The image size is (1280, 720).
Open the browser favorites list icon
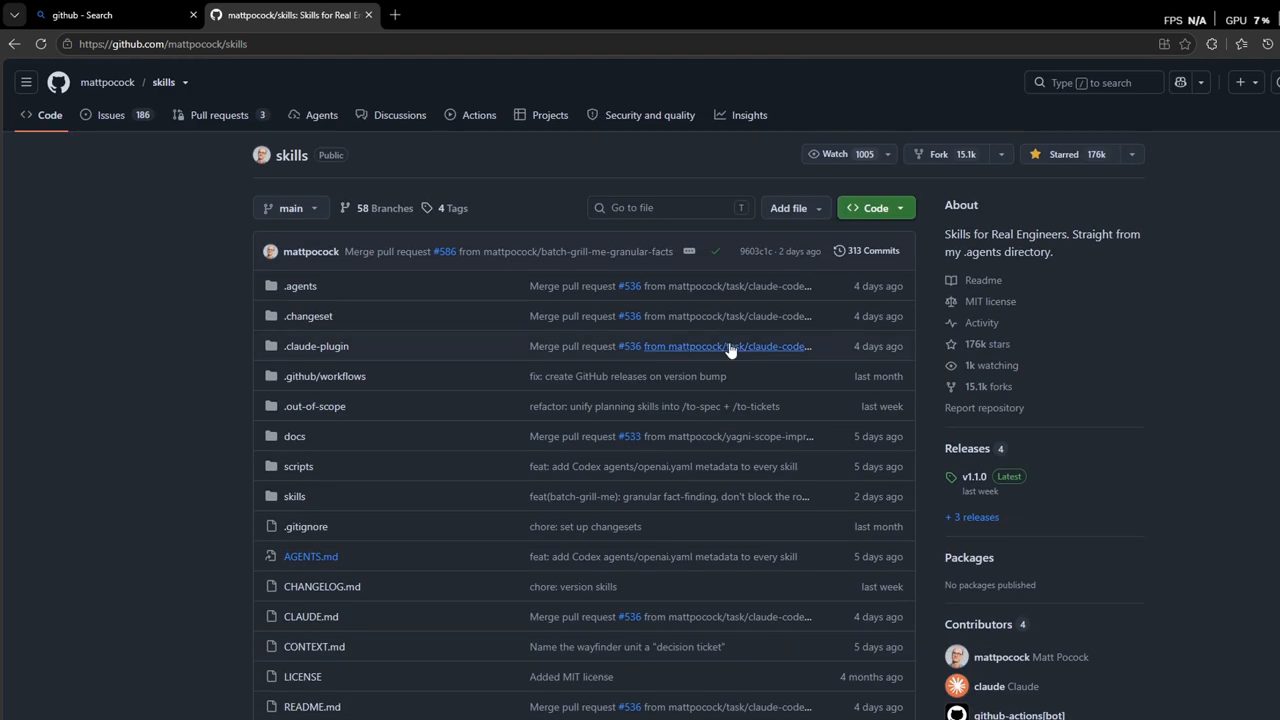pos(1241,44)
